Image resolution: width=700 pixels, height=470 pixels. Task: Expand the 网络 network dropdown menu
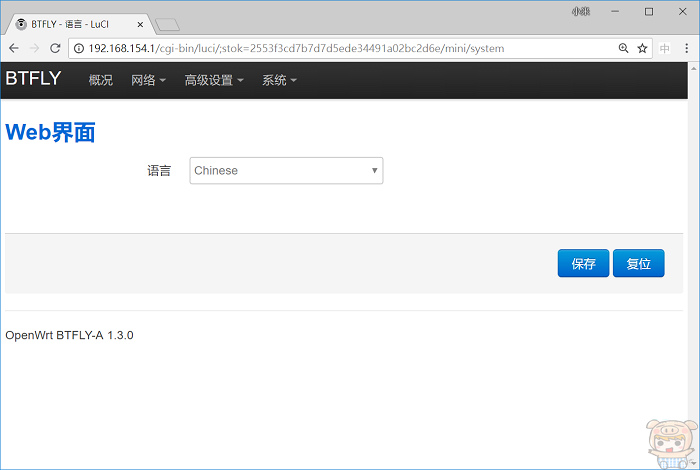click(x=148, y=80)
